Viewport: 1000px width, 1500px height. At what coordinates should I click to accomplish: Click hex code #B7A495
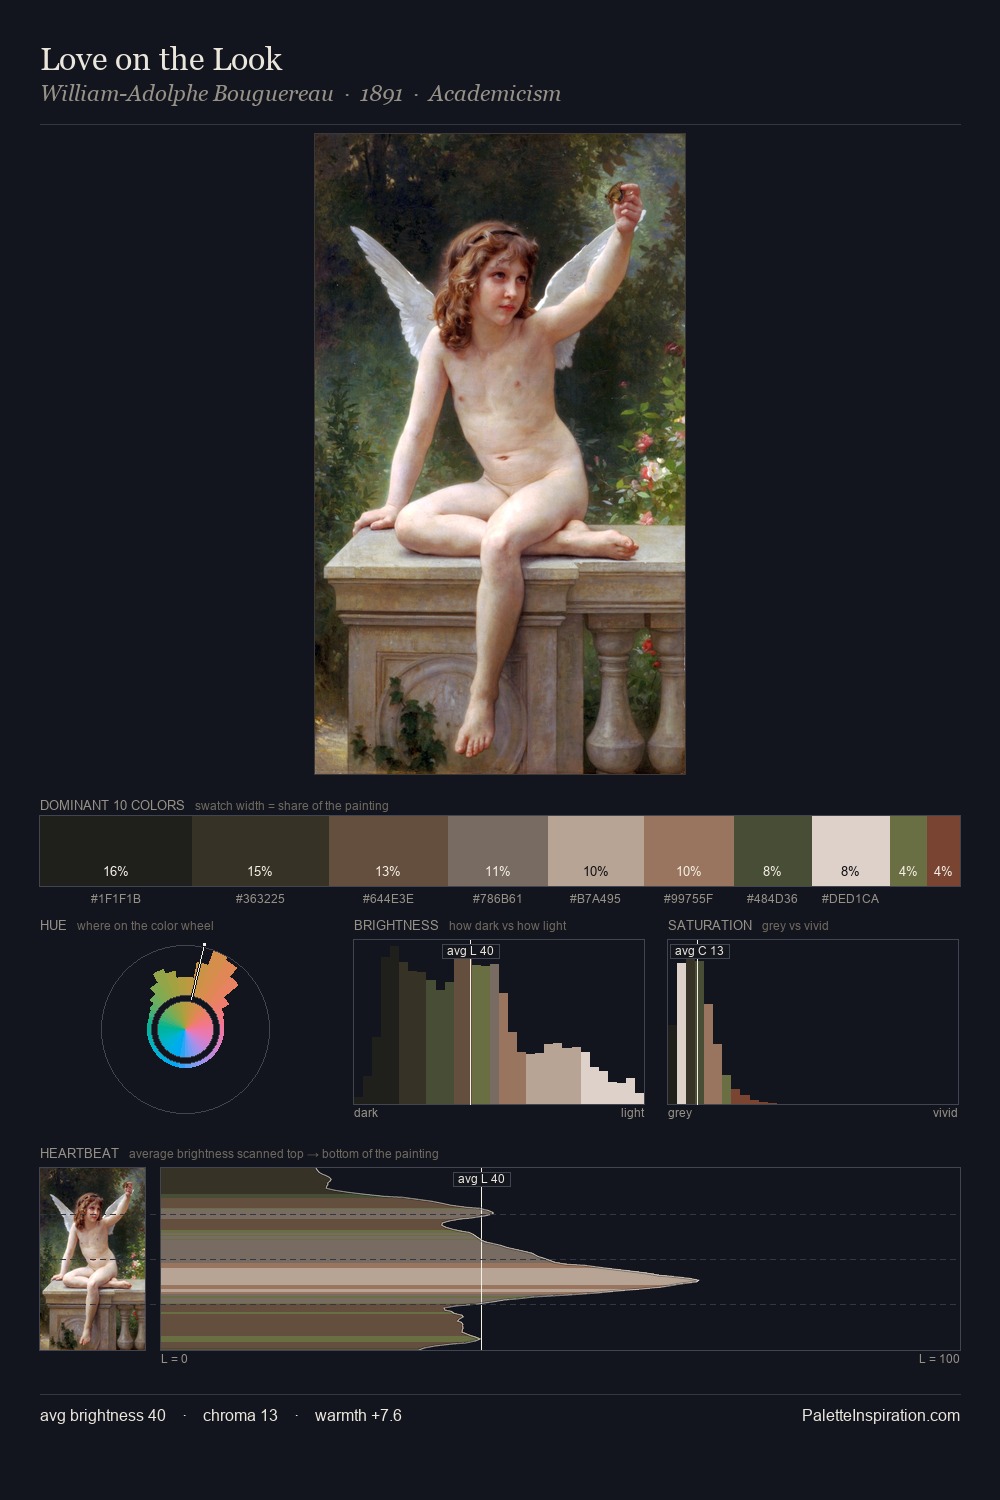click(595, 899)
